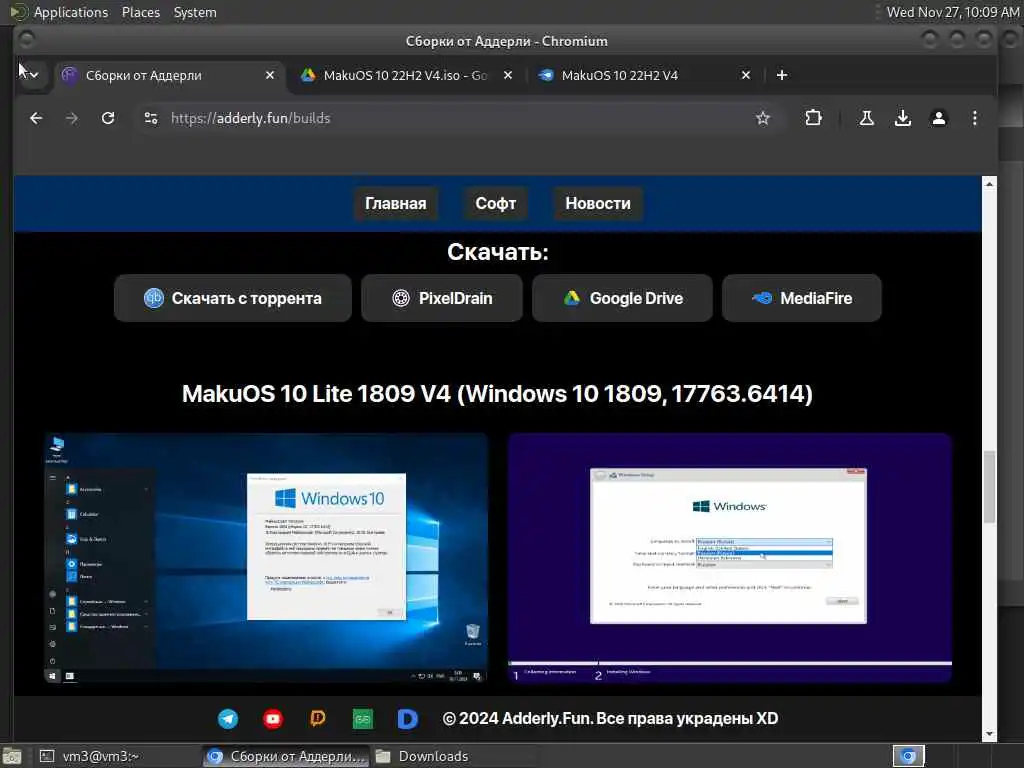
Task: Click page scrollbar up arrow
Action: coord(989,184)
